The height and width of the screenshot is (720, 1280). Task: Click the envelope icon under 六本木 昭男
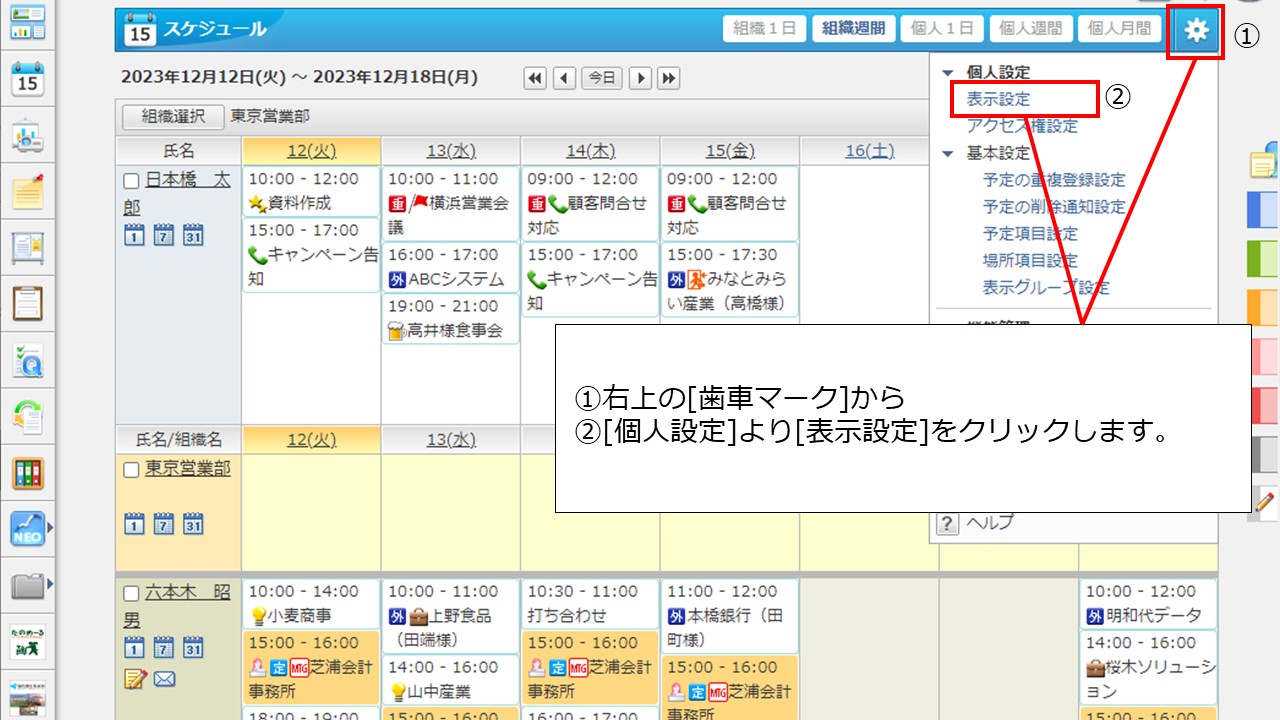(165, 679)
